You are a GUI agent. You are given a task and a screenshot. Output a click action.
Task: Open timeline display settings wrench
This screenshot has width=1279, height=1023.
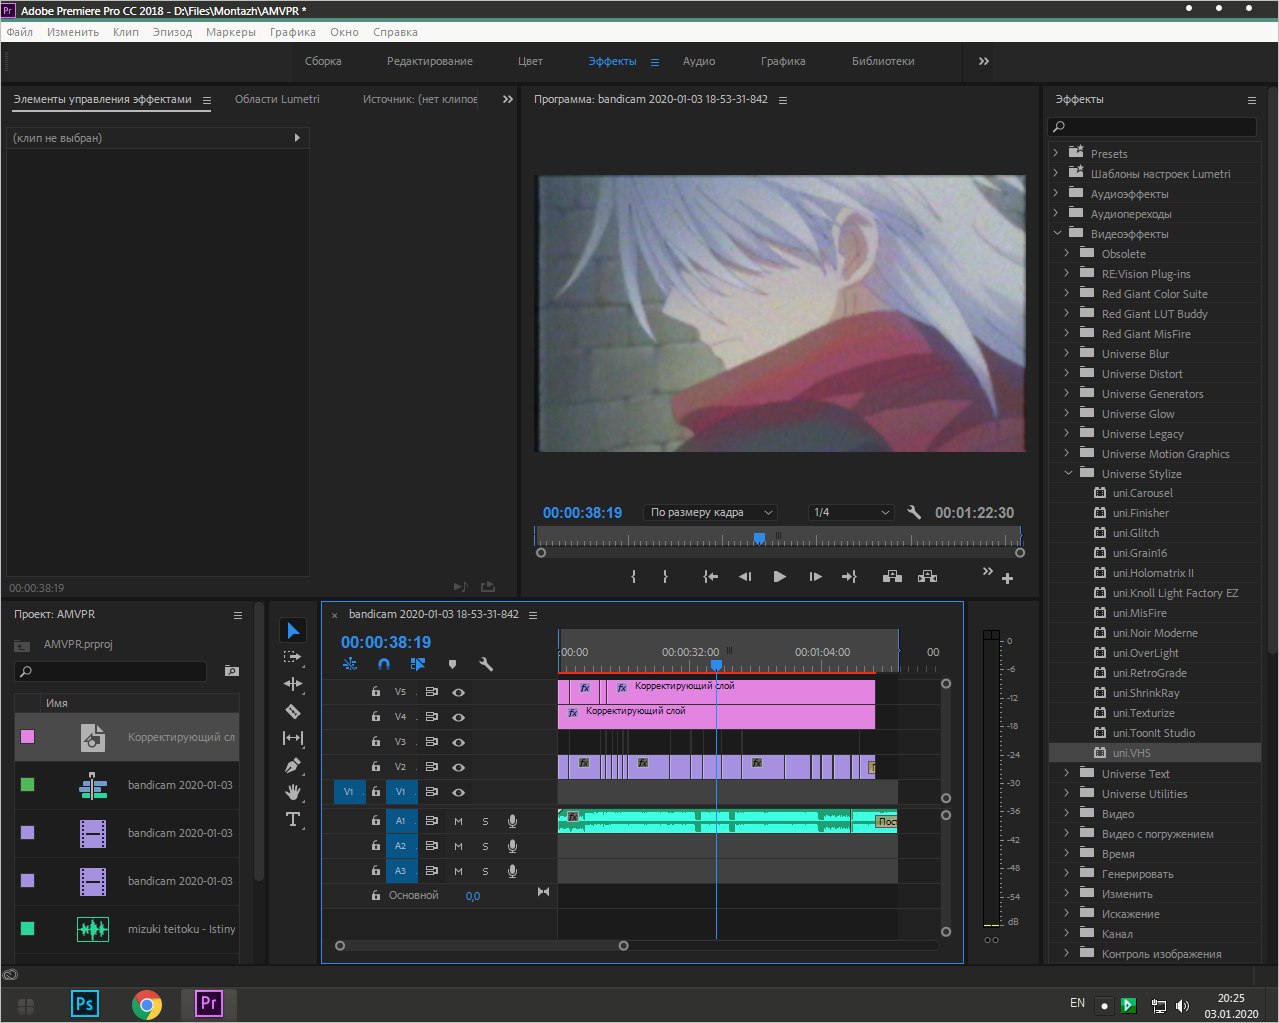pos(486,664)
